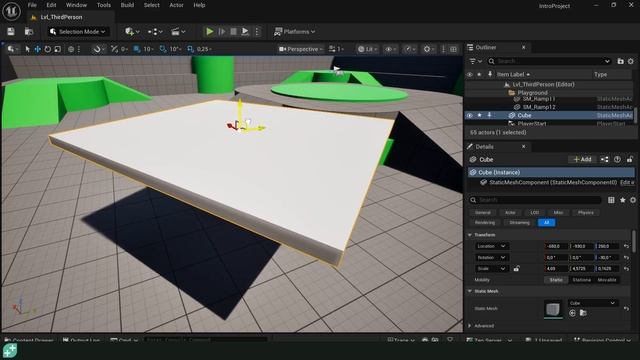Open the viewport Show flags eye menu

[391, 49]
